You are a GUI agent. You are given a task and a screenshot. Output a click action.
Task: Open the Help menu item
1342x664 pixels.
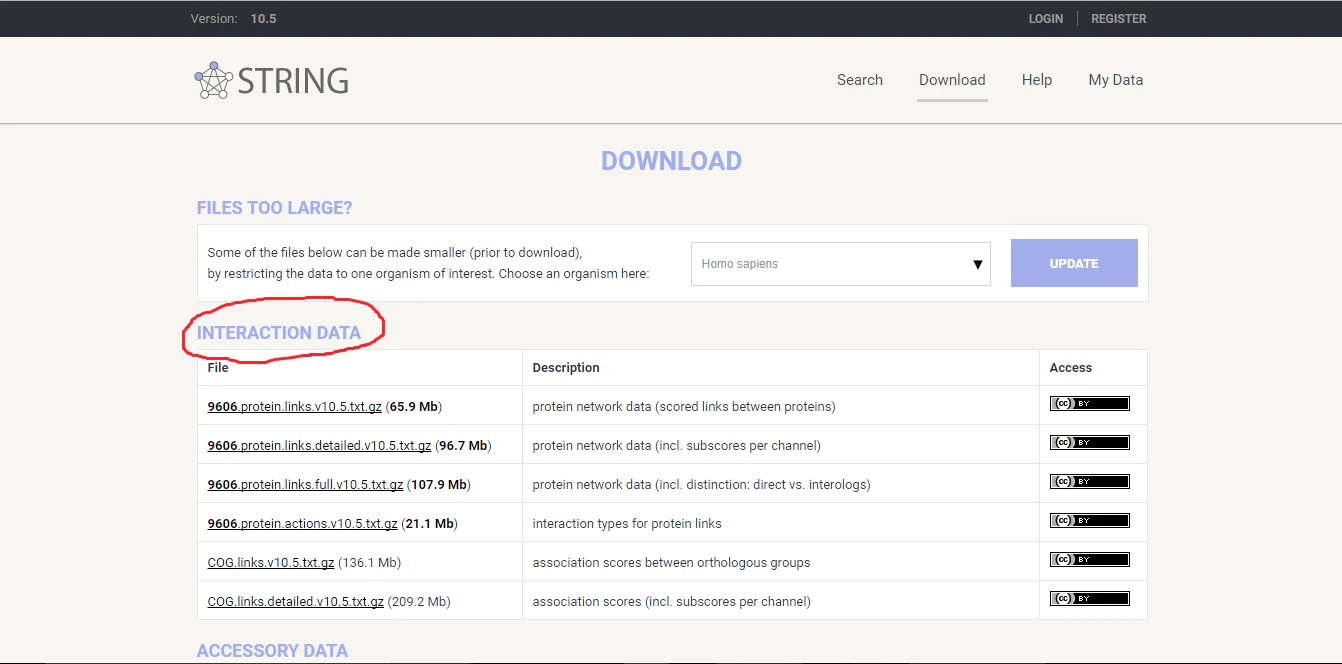pos(1037,80)
